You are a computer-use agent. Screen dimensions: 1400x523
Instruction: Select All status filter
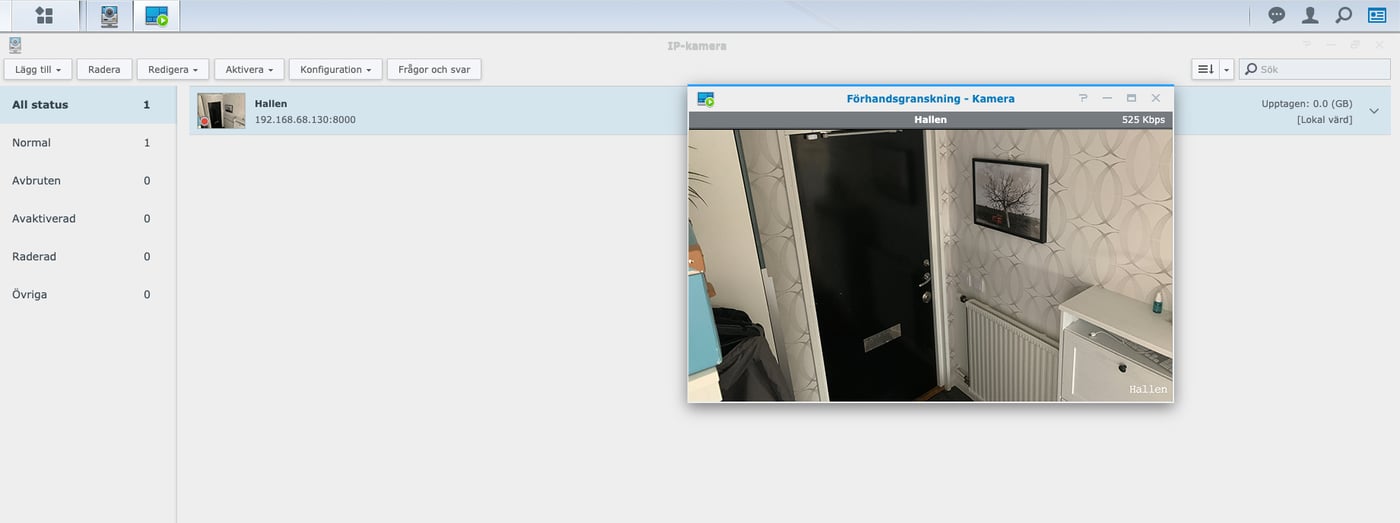(88, 104)
